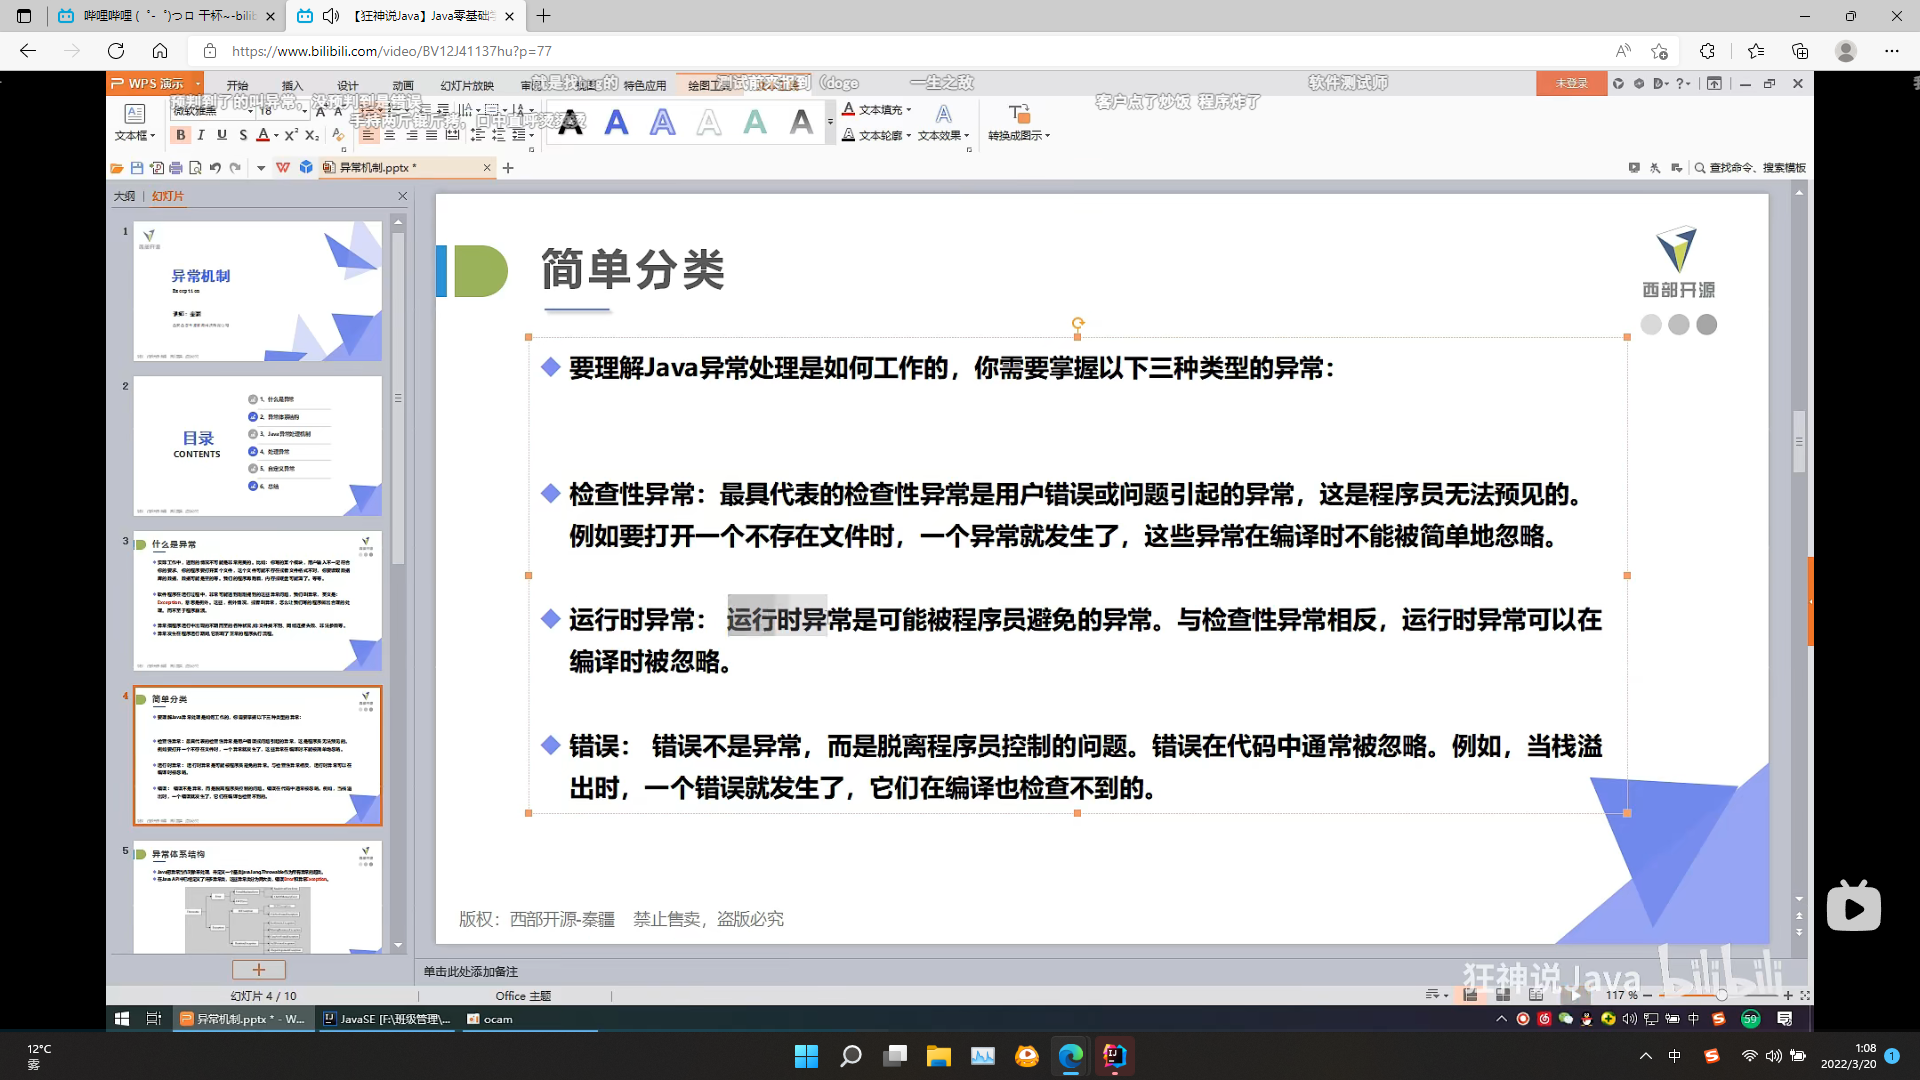Click the add new slide plus button
This screenshot has width=1920, height=1080.
pyautogui.click(x=259, y=970)
